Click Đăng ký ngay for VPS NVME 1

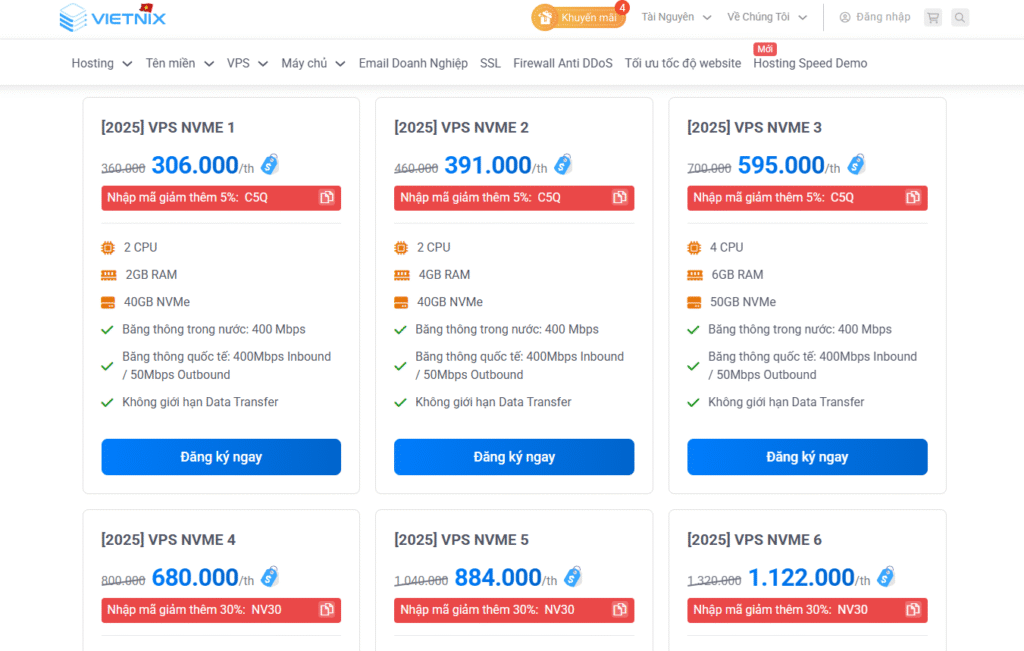pos(221,457)
